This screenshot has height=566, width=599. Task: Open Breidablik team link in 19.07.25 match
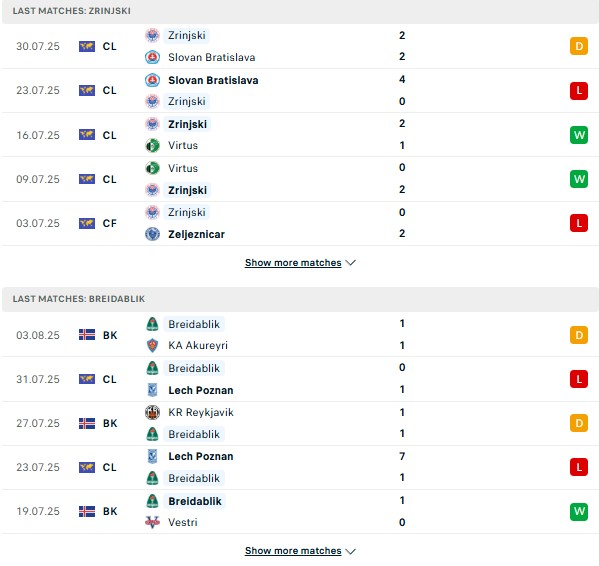coord(195,501)
